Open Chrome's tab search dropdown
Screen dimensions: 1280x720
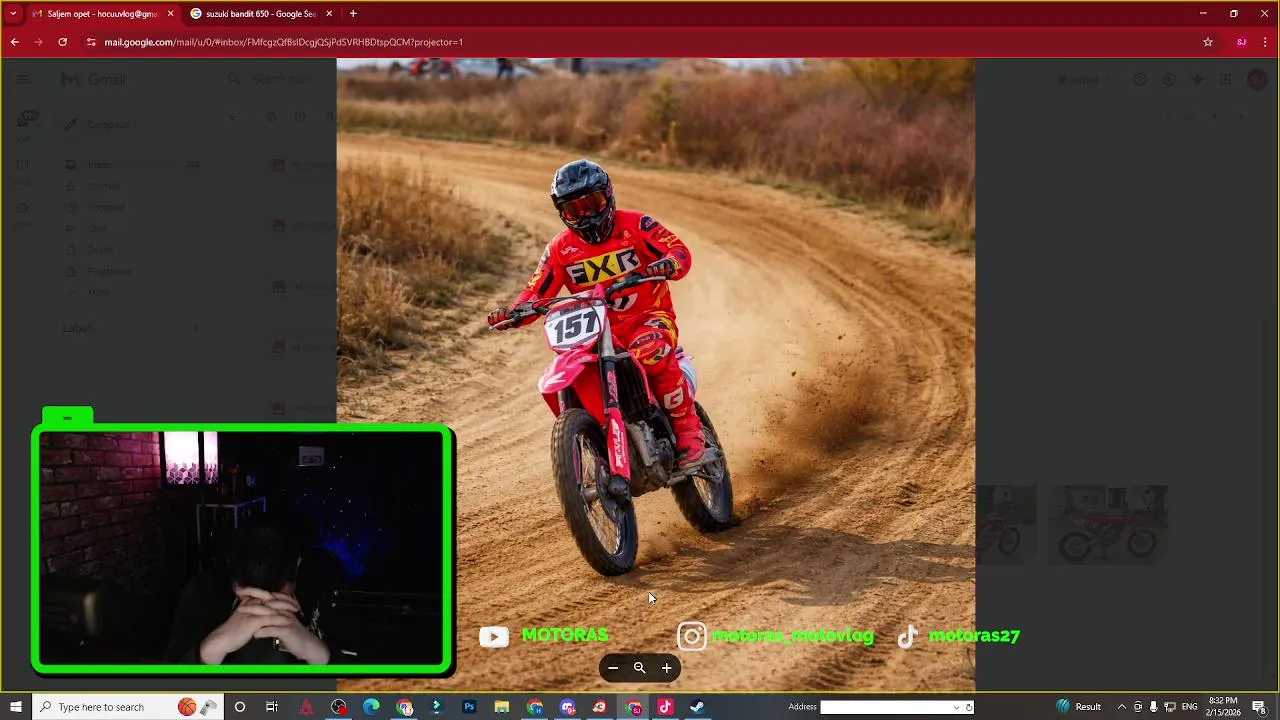tap(13, 14)
